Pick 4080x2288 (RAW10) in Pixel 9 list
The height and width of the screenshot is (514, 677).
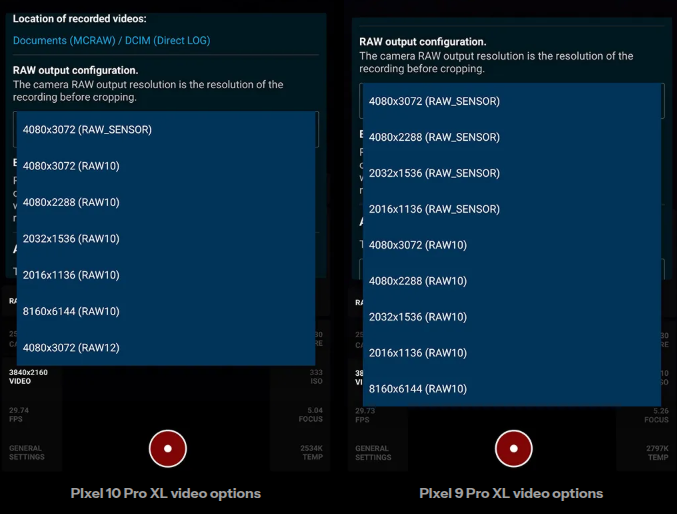click(512, 281)
